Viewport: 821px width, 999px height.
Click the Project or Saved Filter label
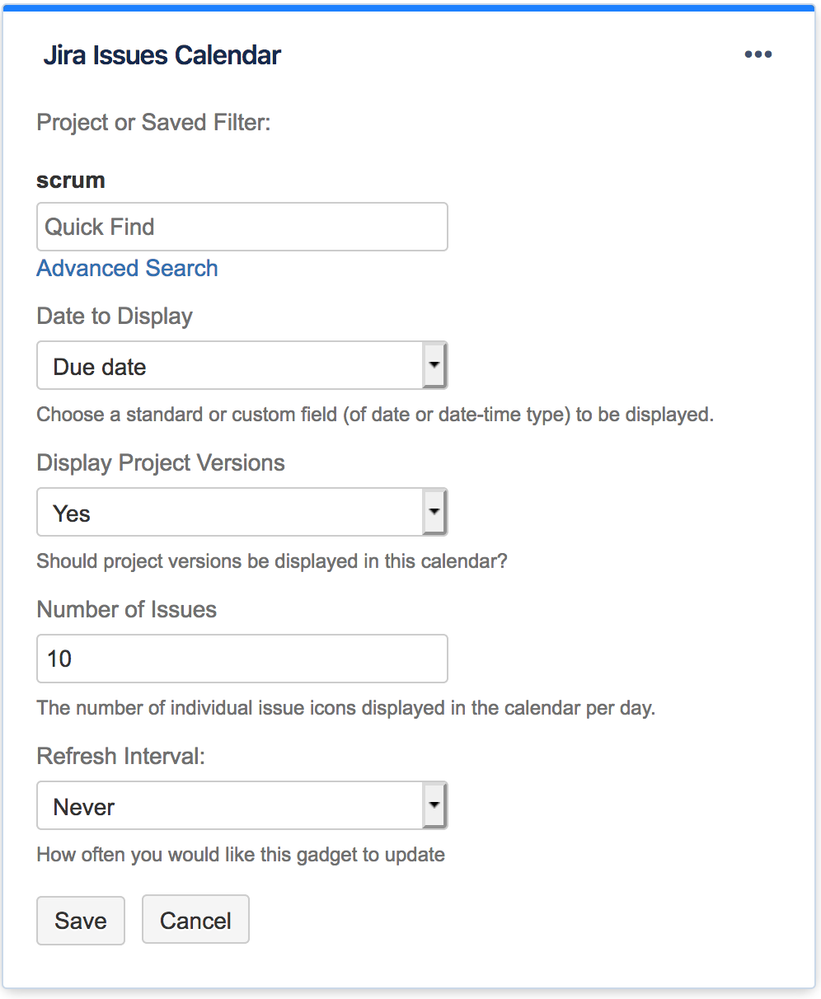tap(154, 122)
